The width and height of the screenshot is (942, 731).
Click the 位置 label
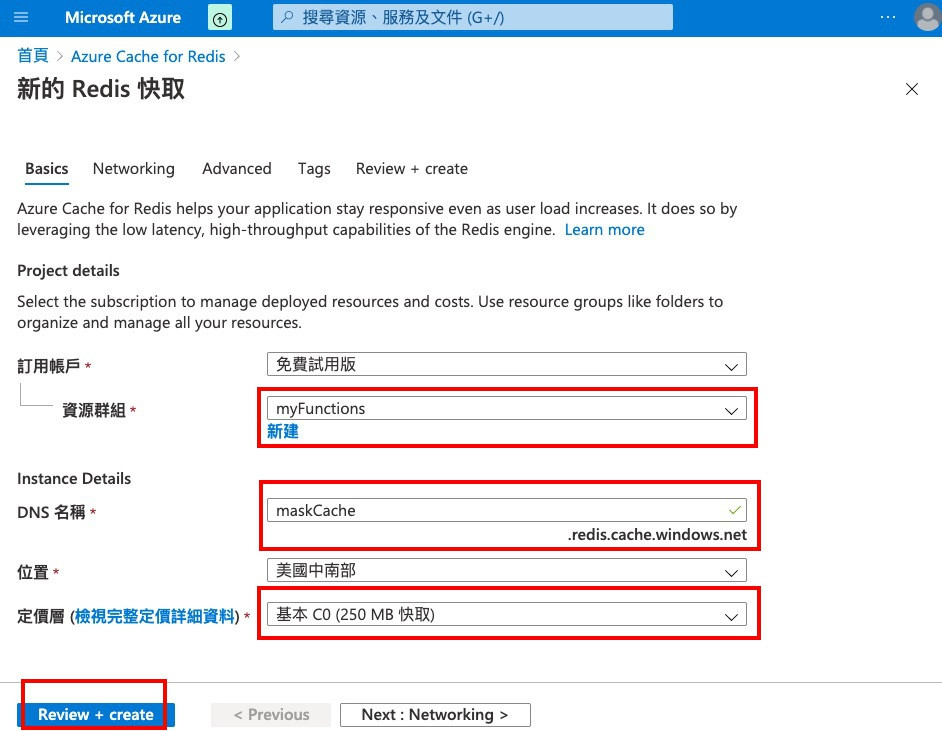click(x=33, y=572)
